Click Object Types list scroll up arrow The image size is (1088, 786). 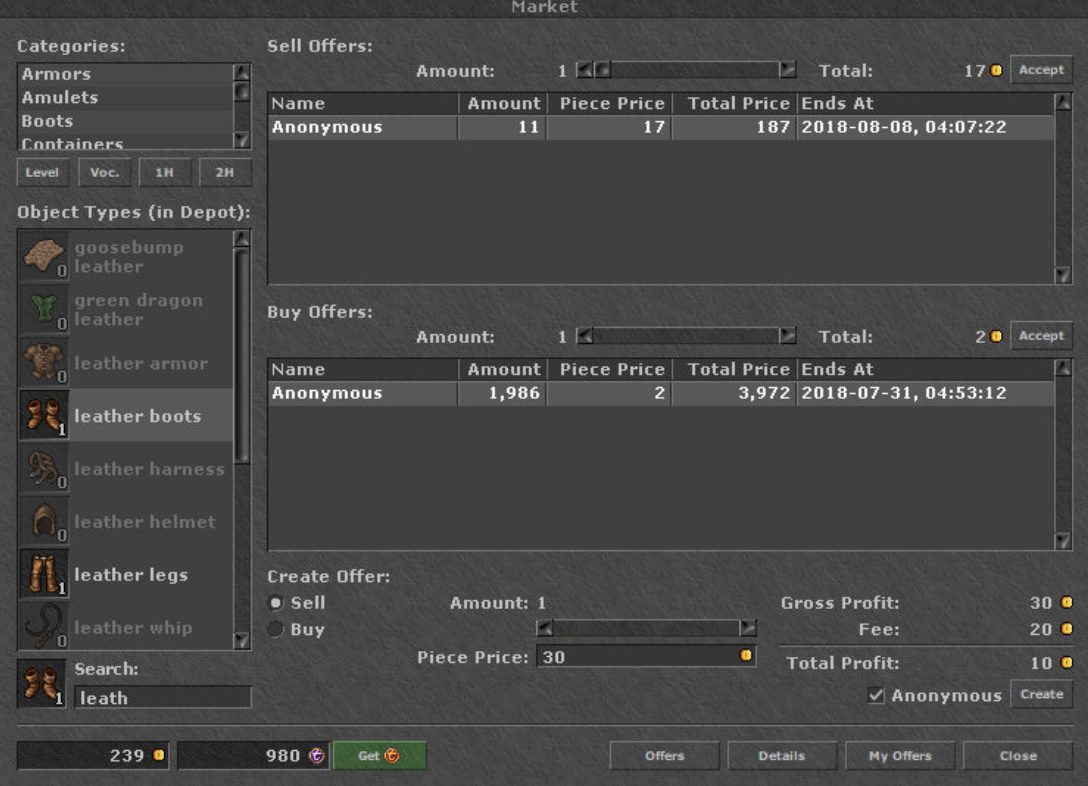[x=241, y=239]
